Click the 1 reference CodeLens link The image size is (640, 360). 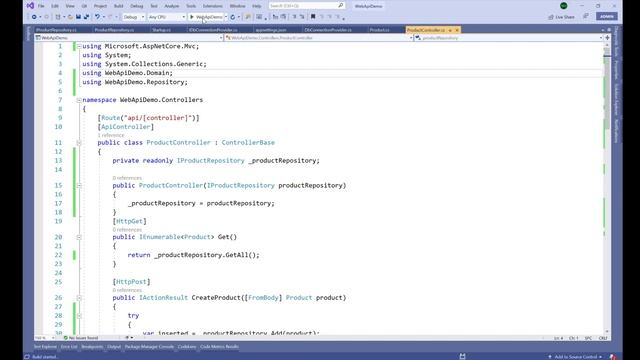click(111, 135)
